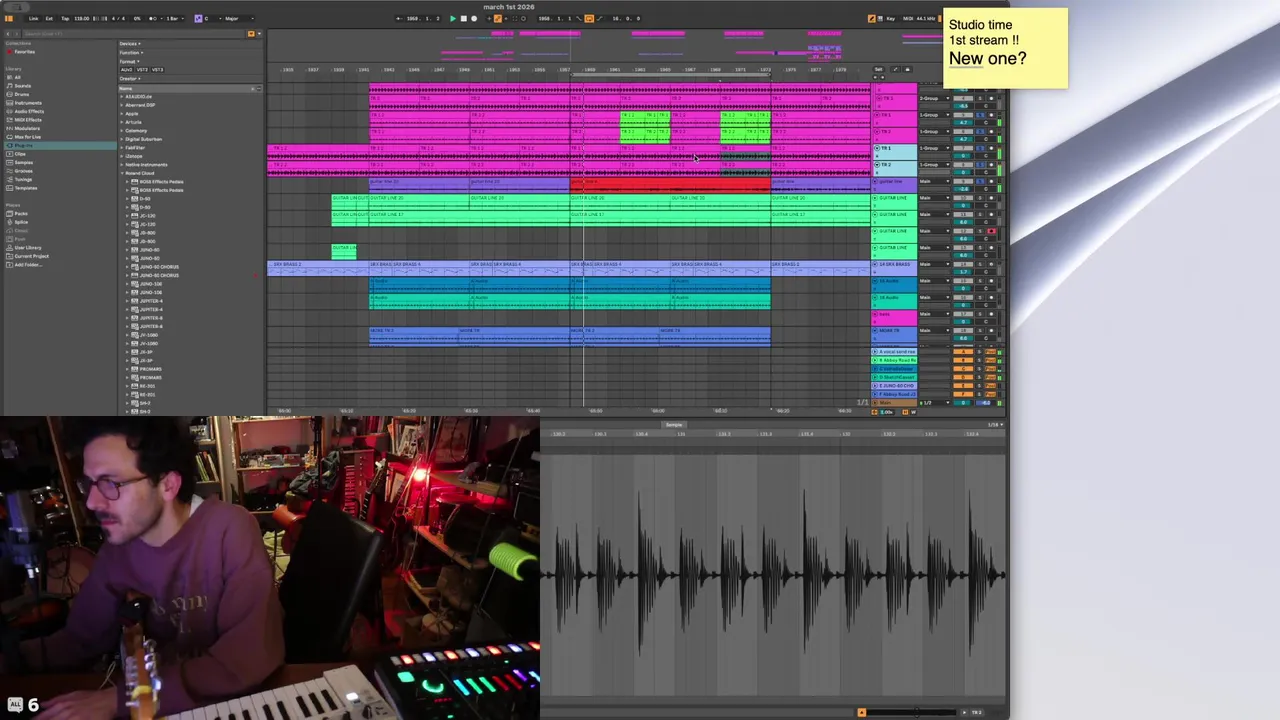Toggle the 15 Audio track activator
Screen dimensions: 1280x720
(963, 281)
